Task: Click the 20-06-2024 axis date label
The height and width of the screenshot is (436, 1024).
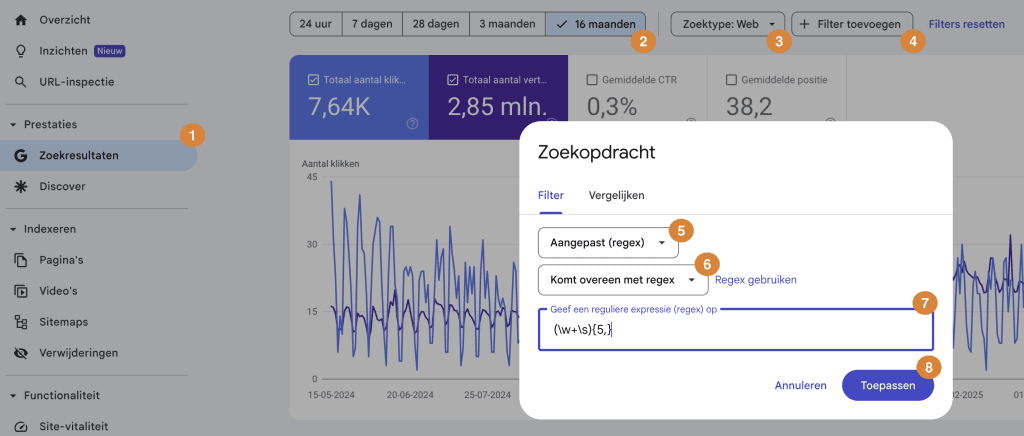Action: [x=410, y=395]
